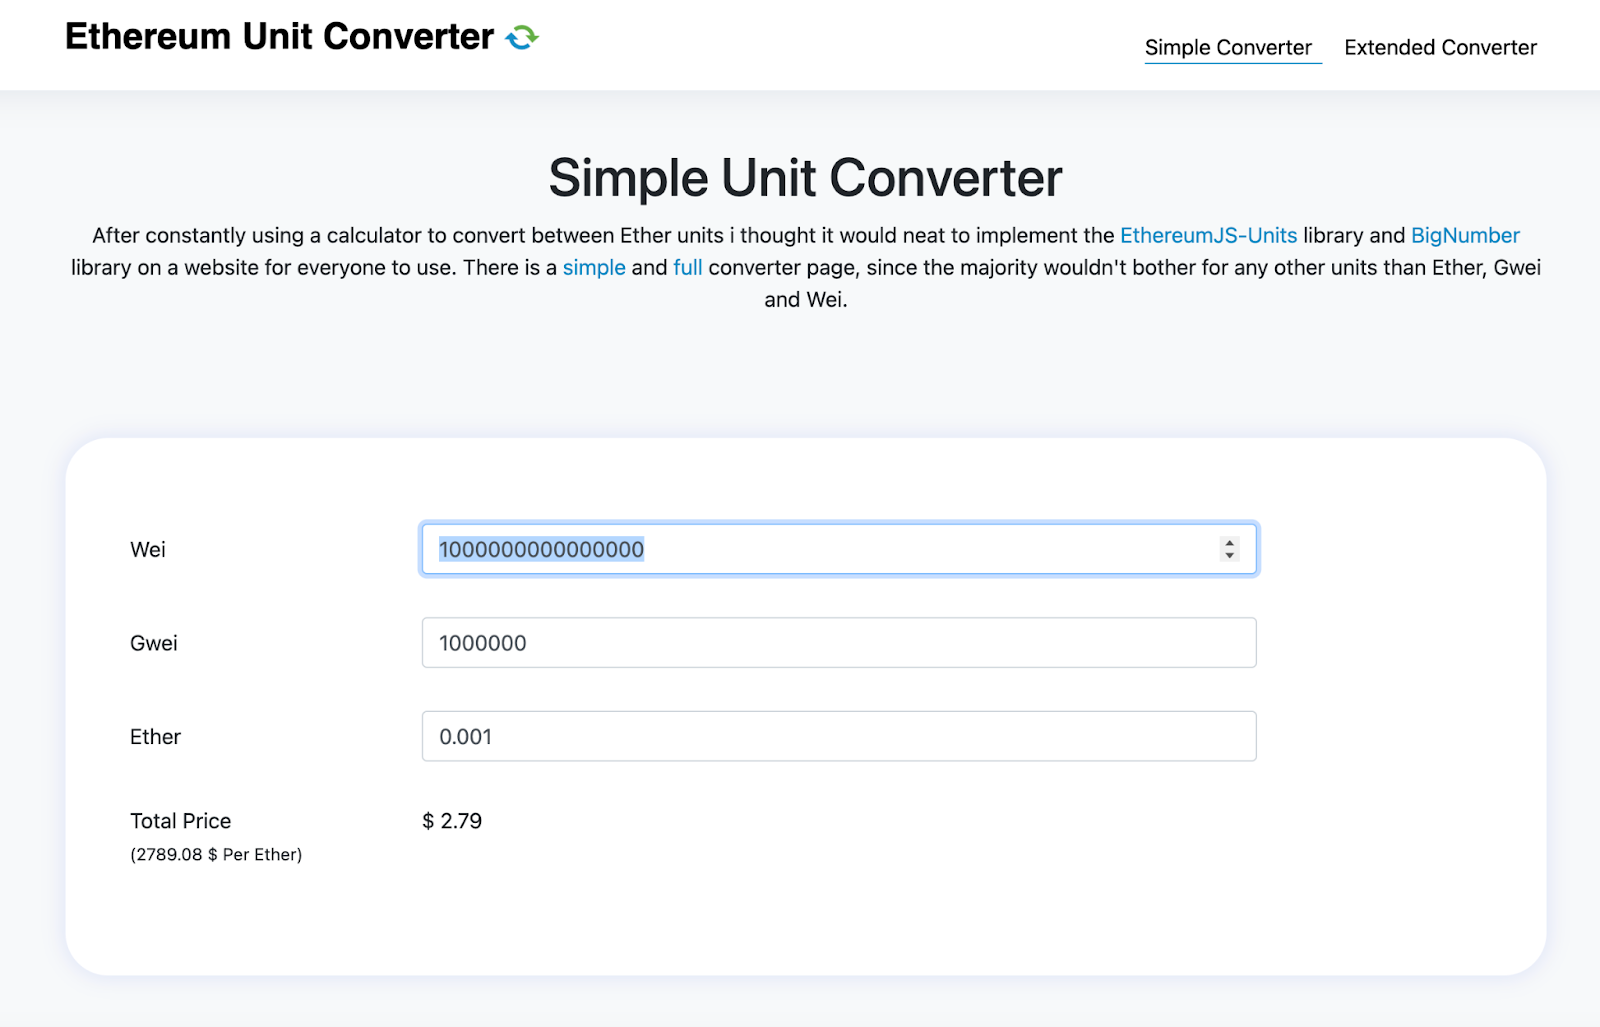This screenshot has width=1600, height=1027.
Task: Click the Ether label
Action: click(x=155, y=736)
